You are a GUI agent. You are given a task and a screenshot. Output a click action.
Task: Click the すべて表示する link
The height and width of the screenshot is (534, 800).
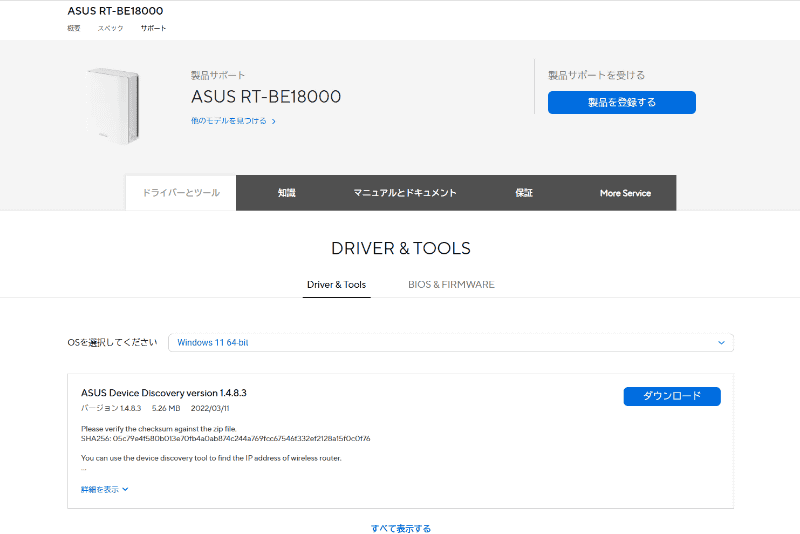401,528
